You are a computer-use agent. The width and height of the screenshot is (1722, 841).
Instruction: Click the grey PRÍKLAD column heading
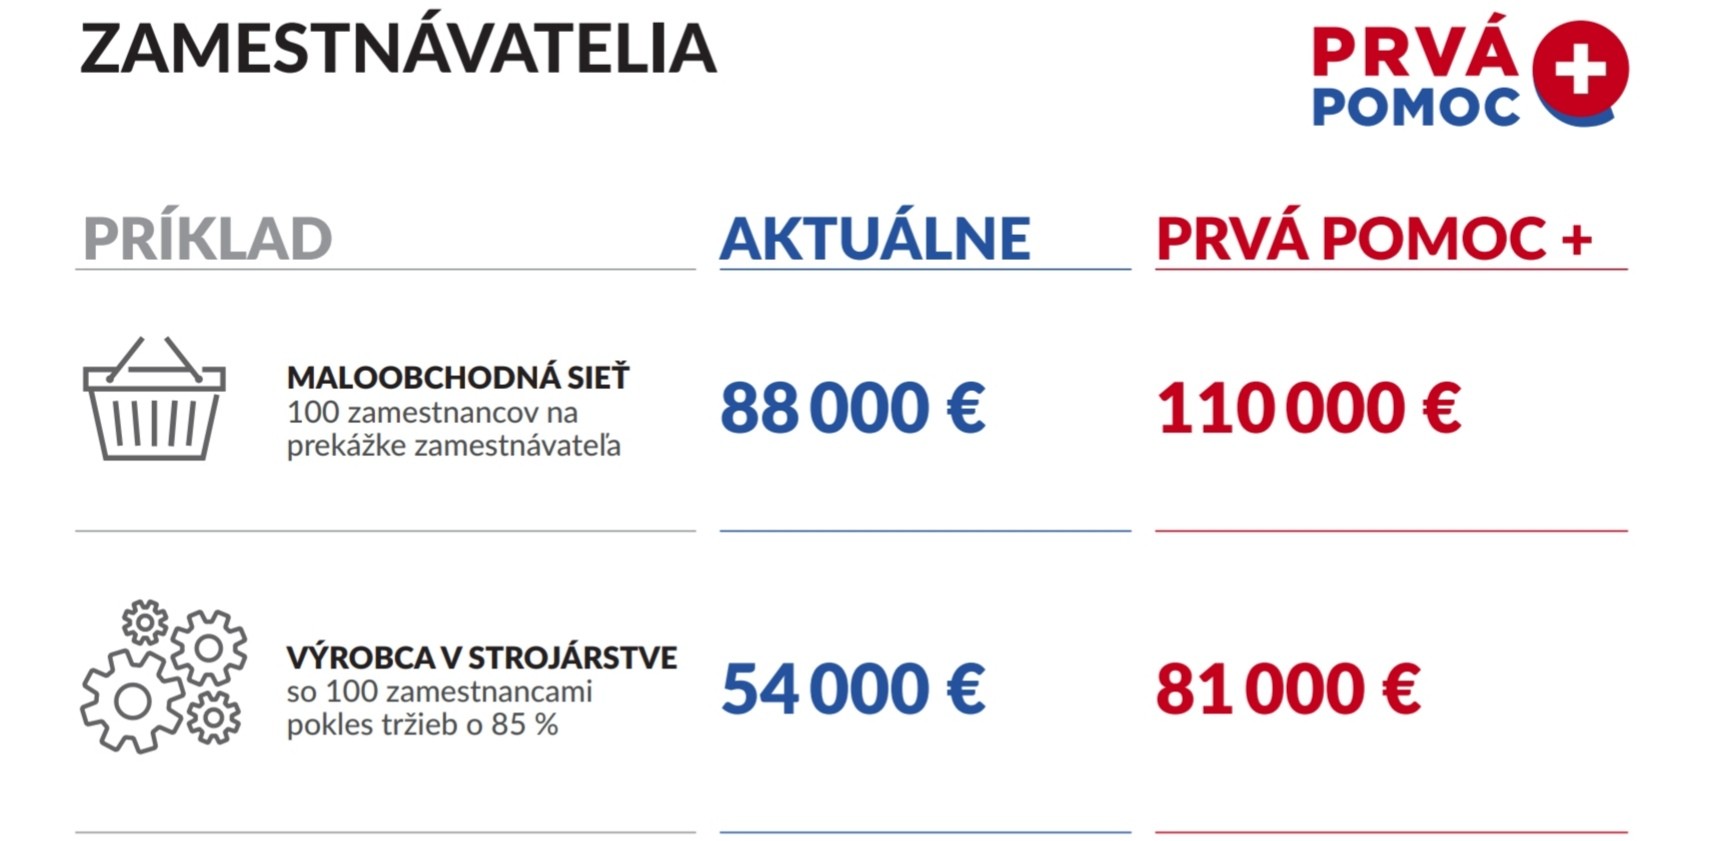[207, 238]
